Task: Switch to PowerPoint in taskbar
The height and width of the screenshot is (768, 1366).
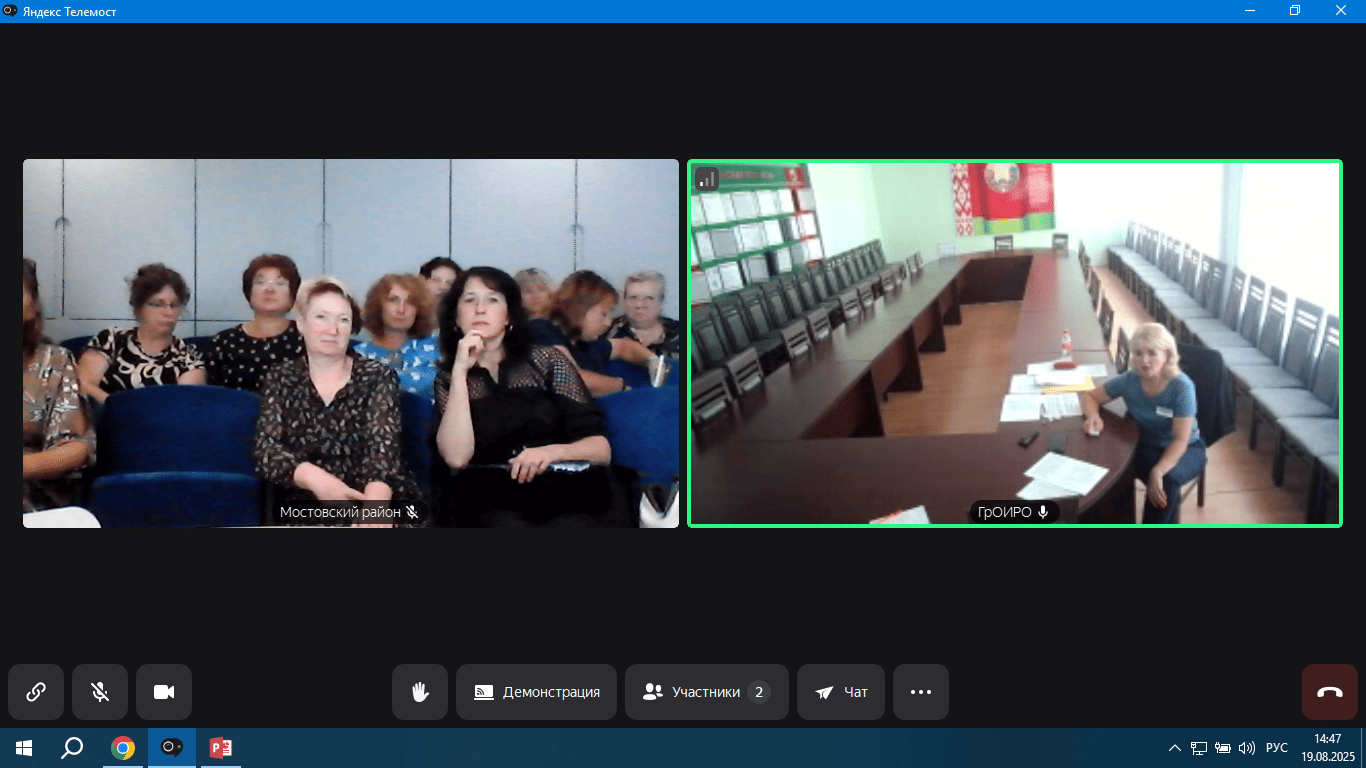Action: pyautogui.click(x=220, y=748)
